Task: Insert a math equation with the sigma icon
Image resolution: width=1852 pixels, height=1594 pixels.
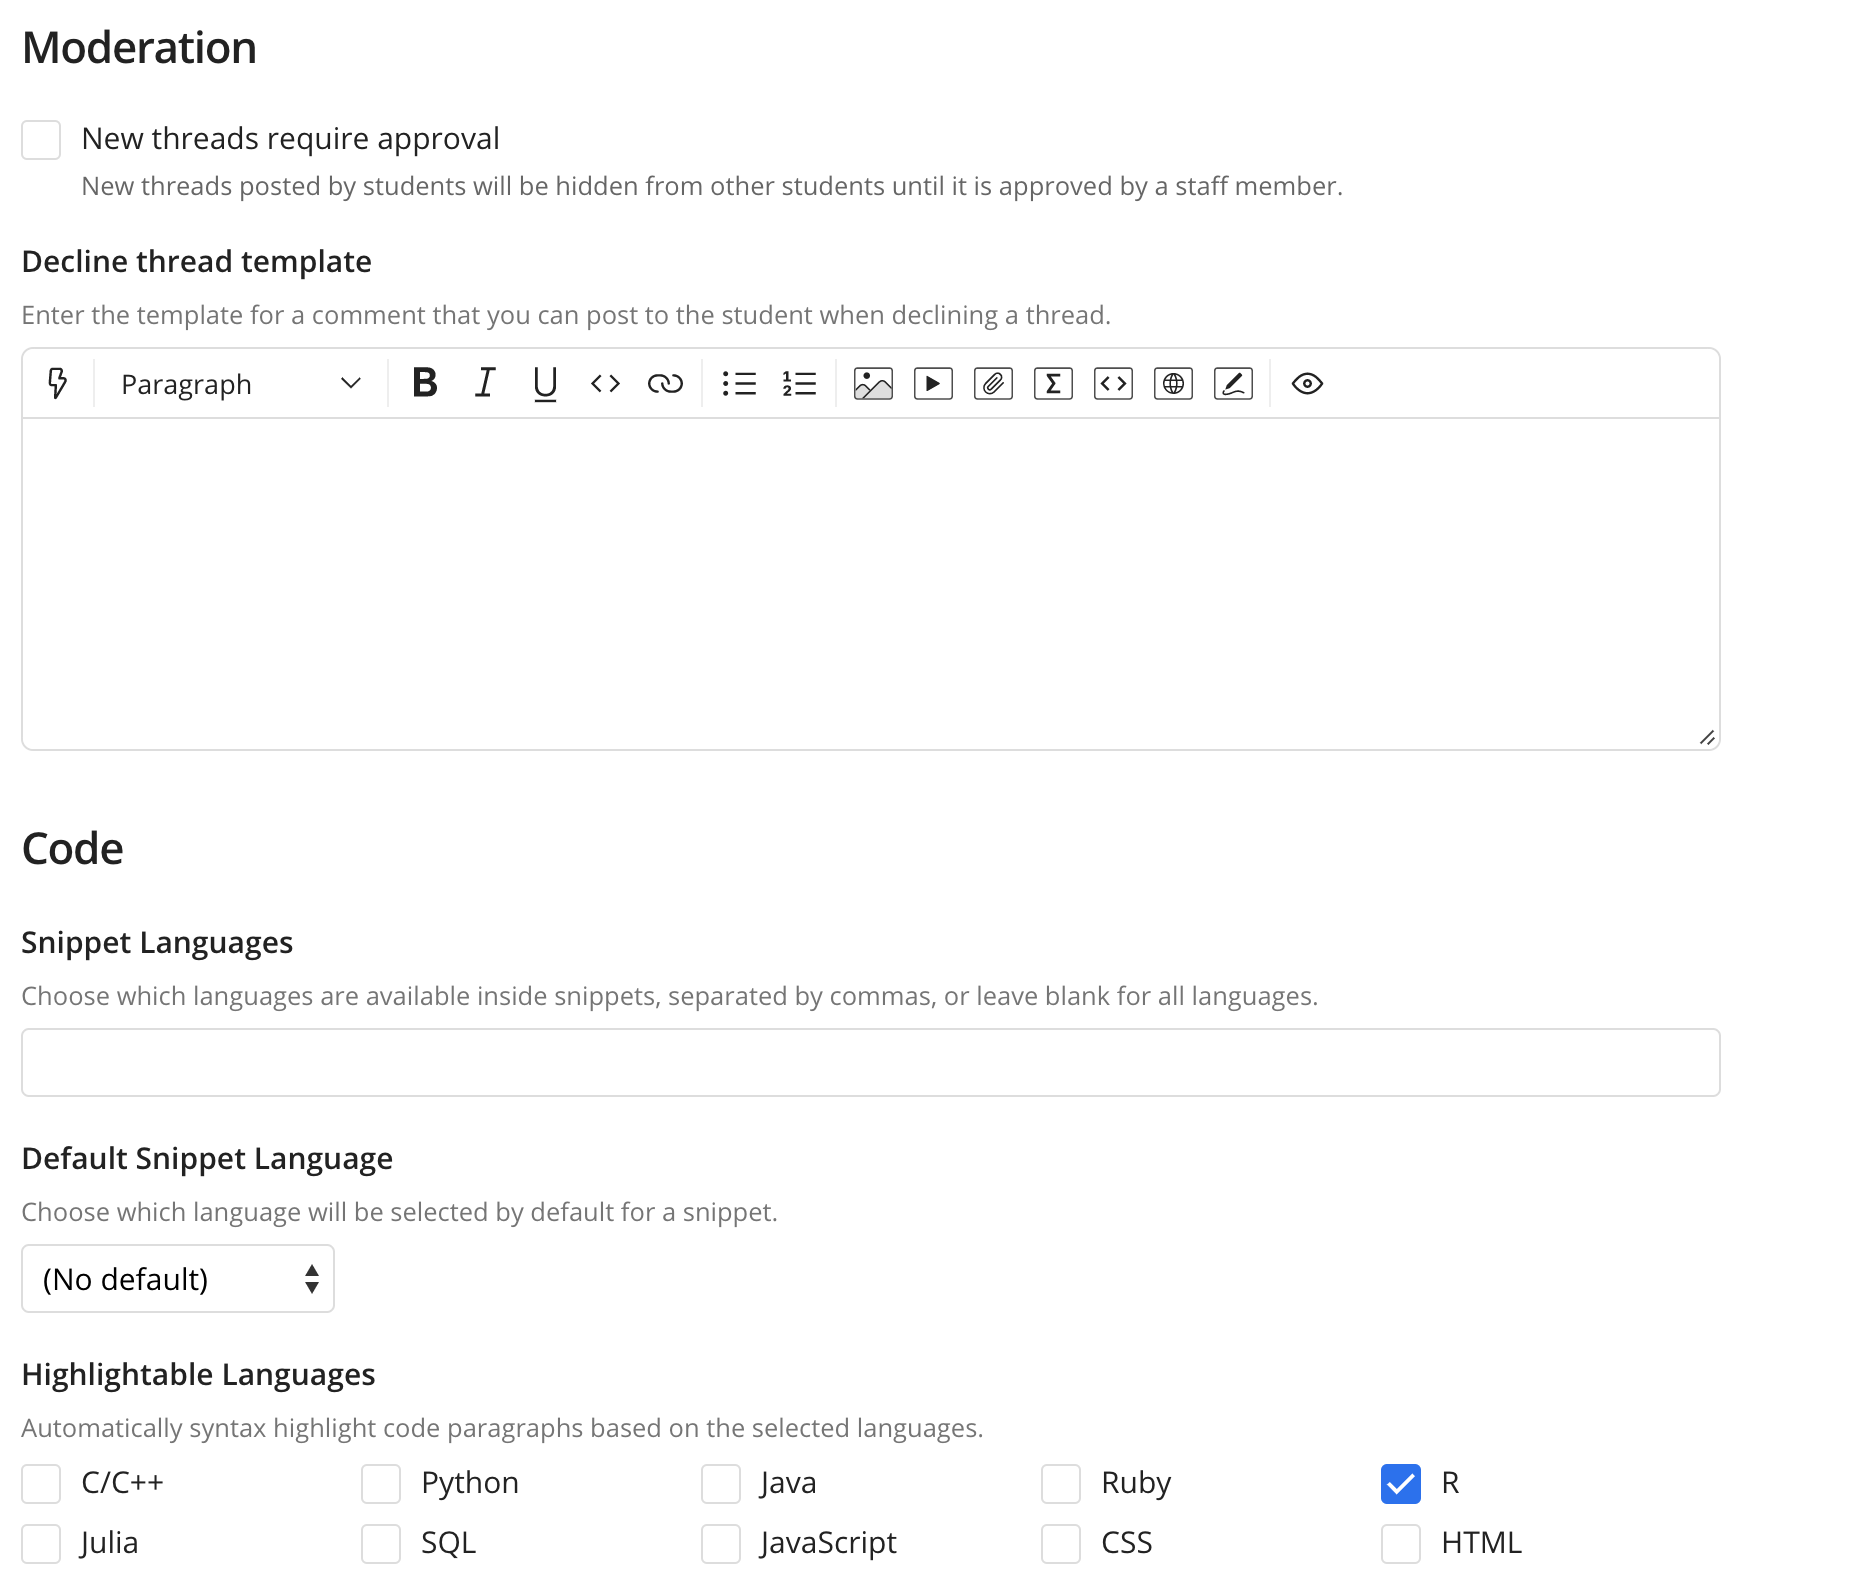Action: click(1053, 384)
